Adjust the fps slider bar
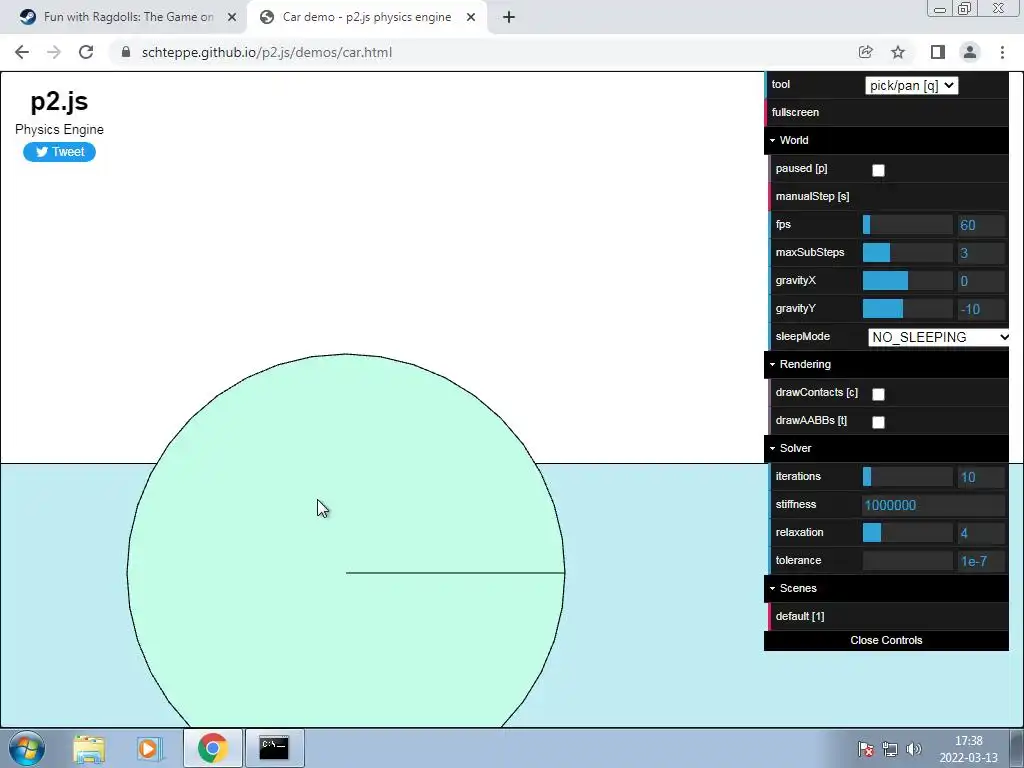 908,225
